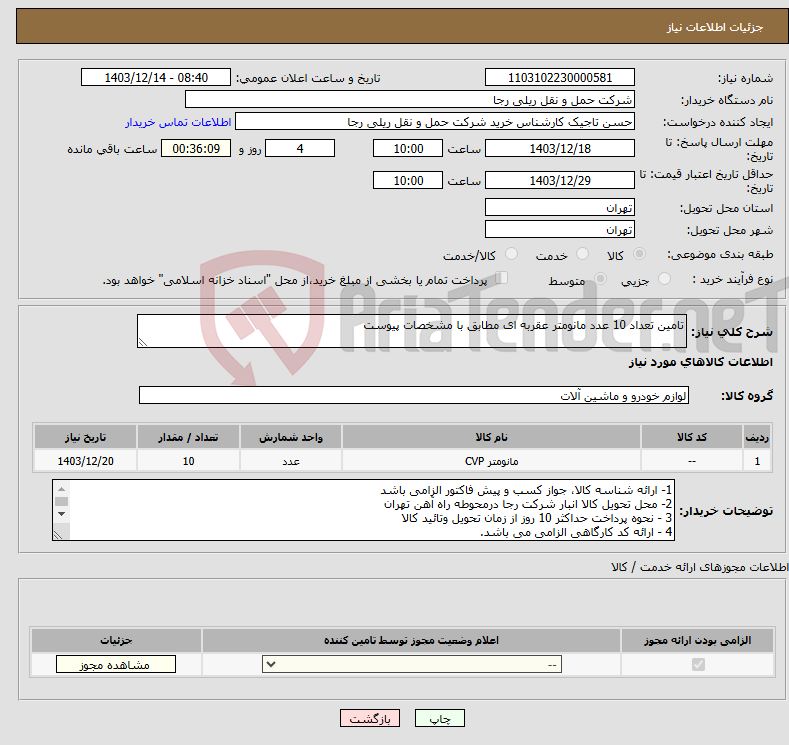The width and height of the screenshot is (789, 745).
Task: Click the اطلاعات مجوزهای ارائه خدمت heading
Action: (x=699, y=567)
